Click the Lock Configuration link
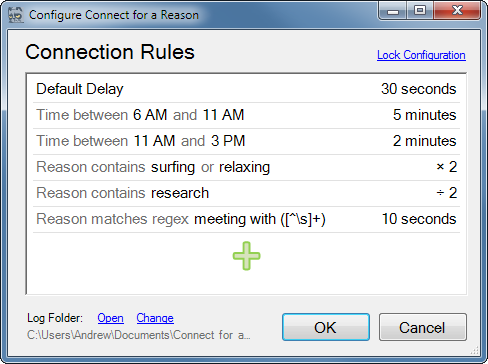Image resolution: width=488 pixels, height=364 pixels. [421, 55]
